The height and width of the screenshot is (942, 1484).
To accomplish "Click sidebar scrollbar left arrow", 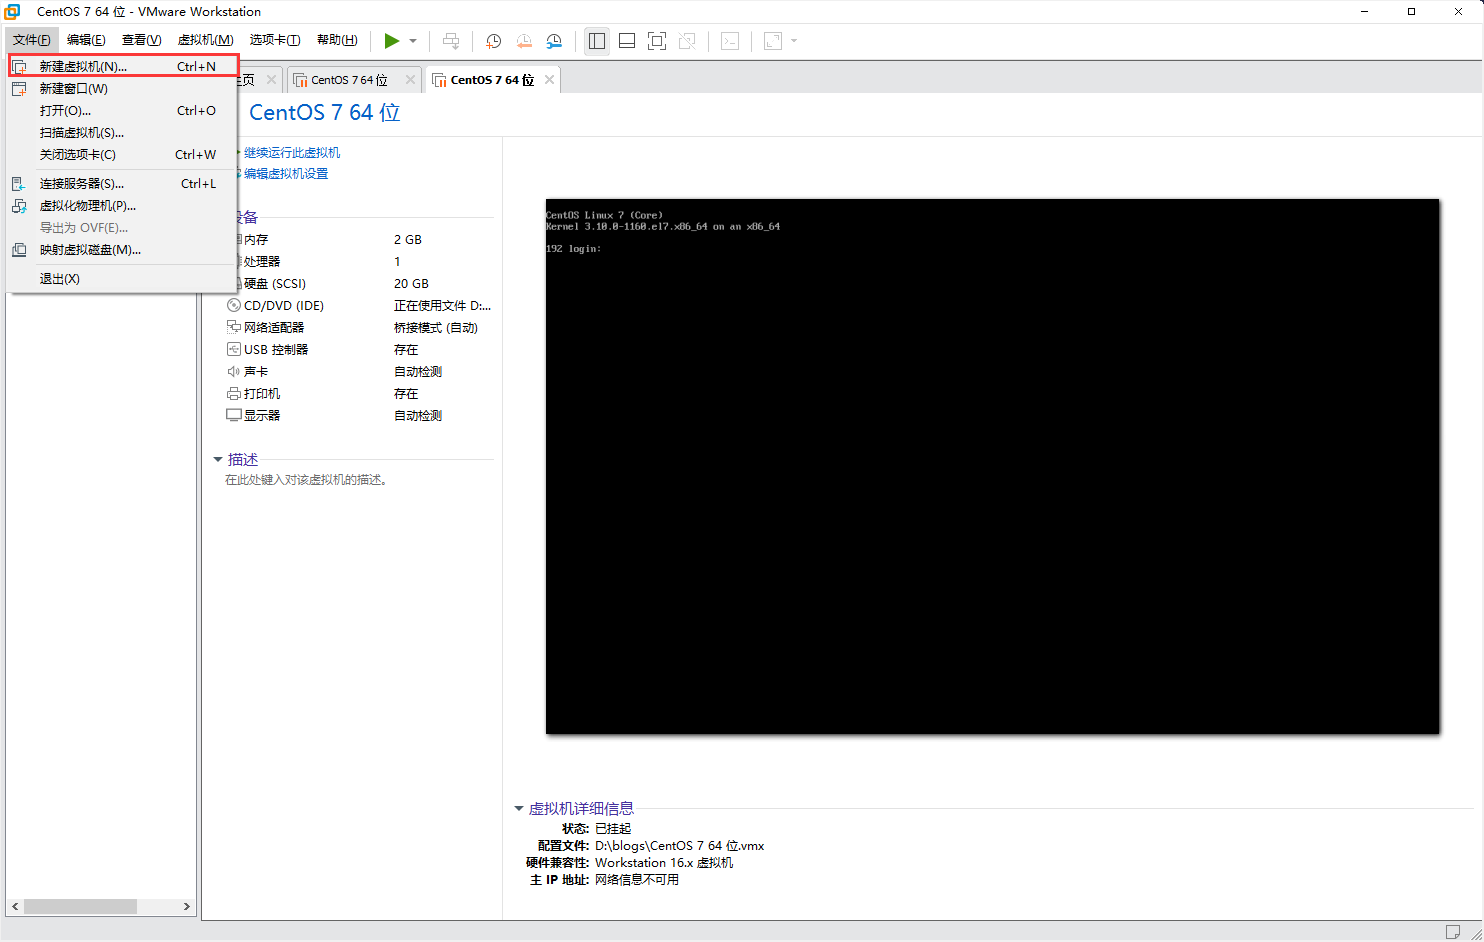I will [15, 906].
